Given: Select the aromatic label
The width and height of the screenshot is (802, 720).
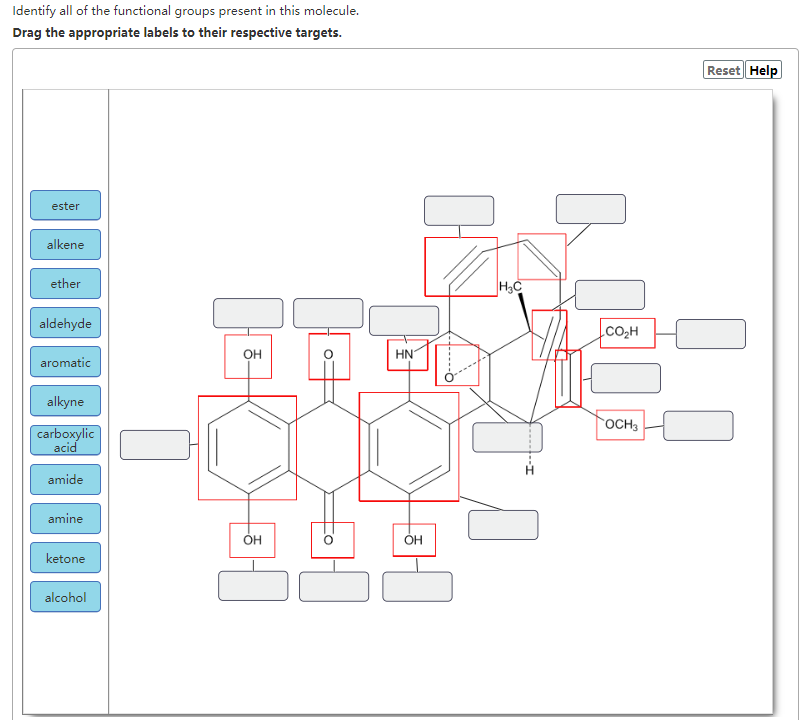Looking at the screenshot, I should coord(65,361).
